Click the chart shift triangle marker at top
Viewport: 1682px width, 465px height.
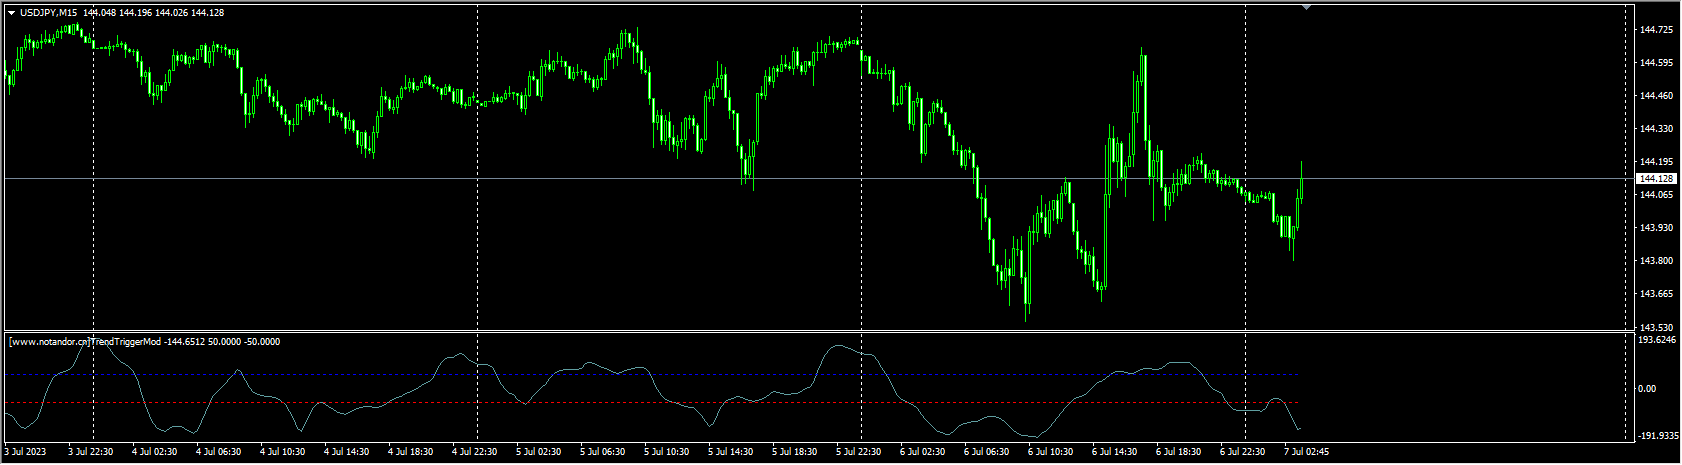tap(1306, 7)
